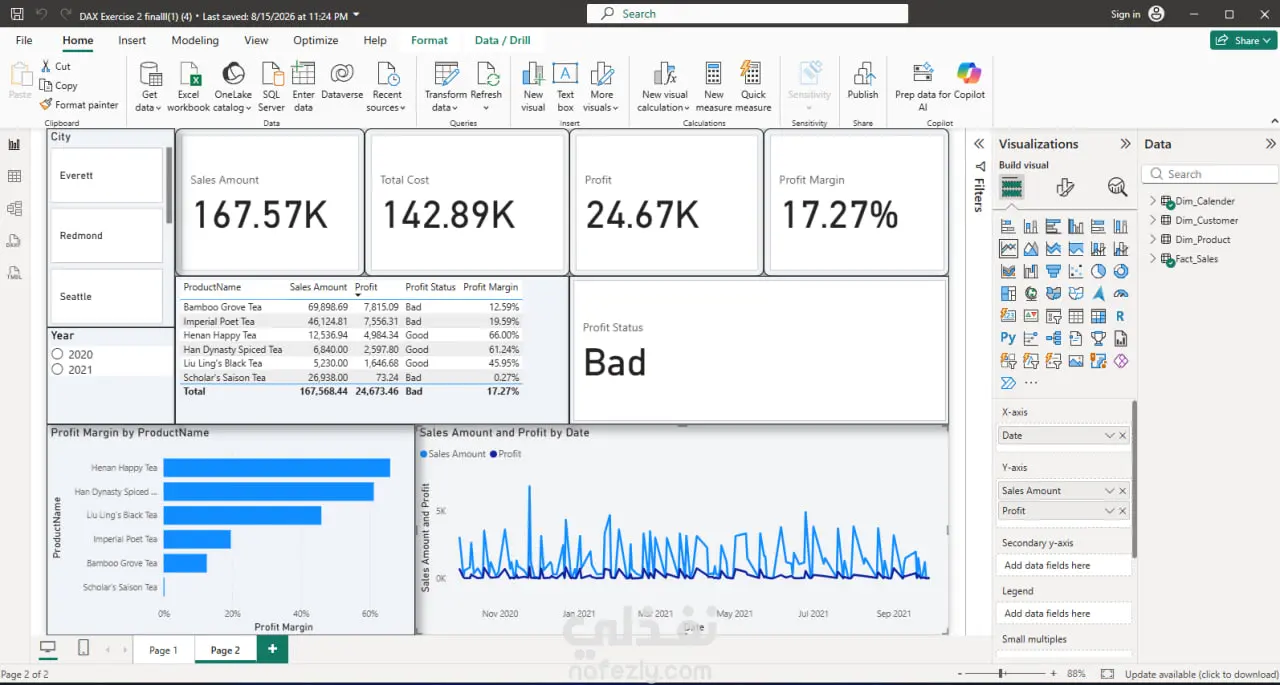This screenshot has width=1280, height=685.
Task: Expand the Dim_Product table
Action: 1152,239
